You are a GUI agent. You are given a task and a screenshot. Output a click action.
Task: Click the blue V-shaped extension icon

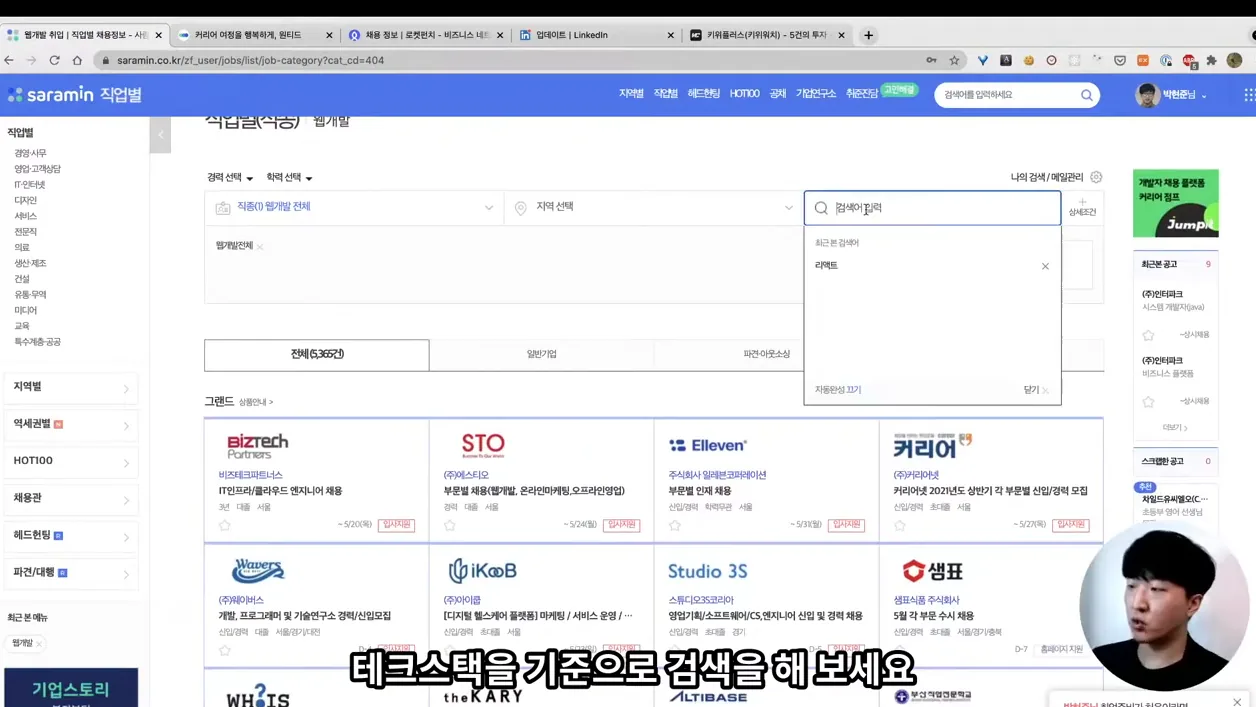[x=983, y=60]
